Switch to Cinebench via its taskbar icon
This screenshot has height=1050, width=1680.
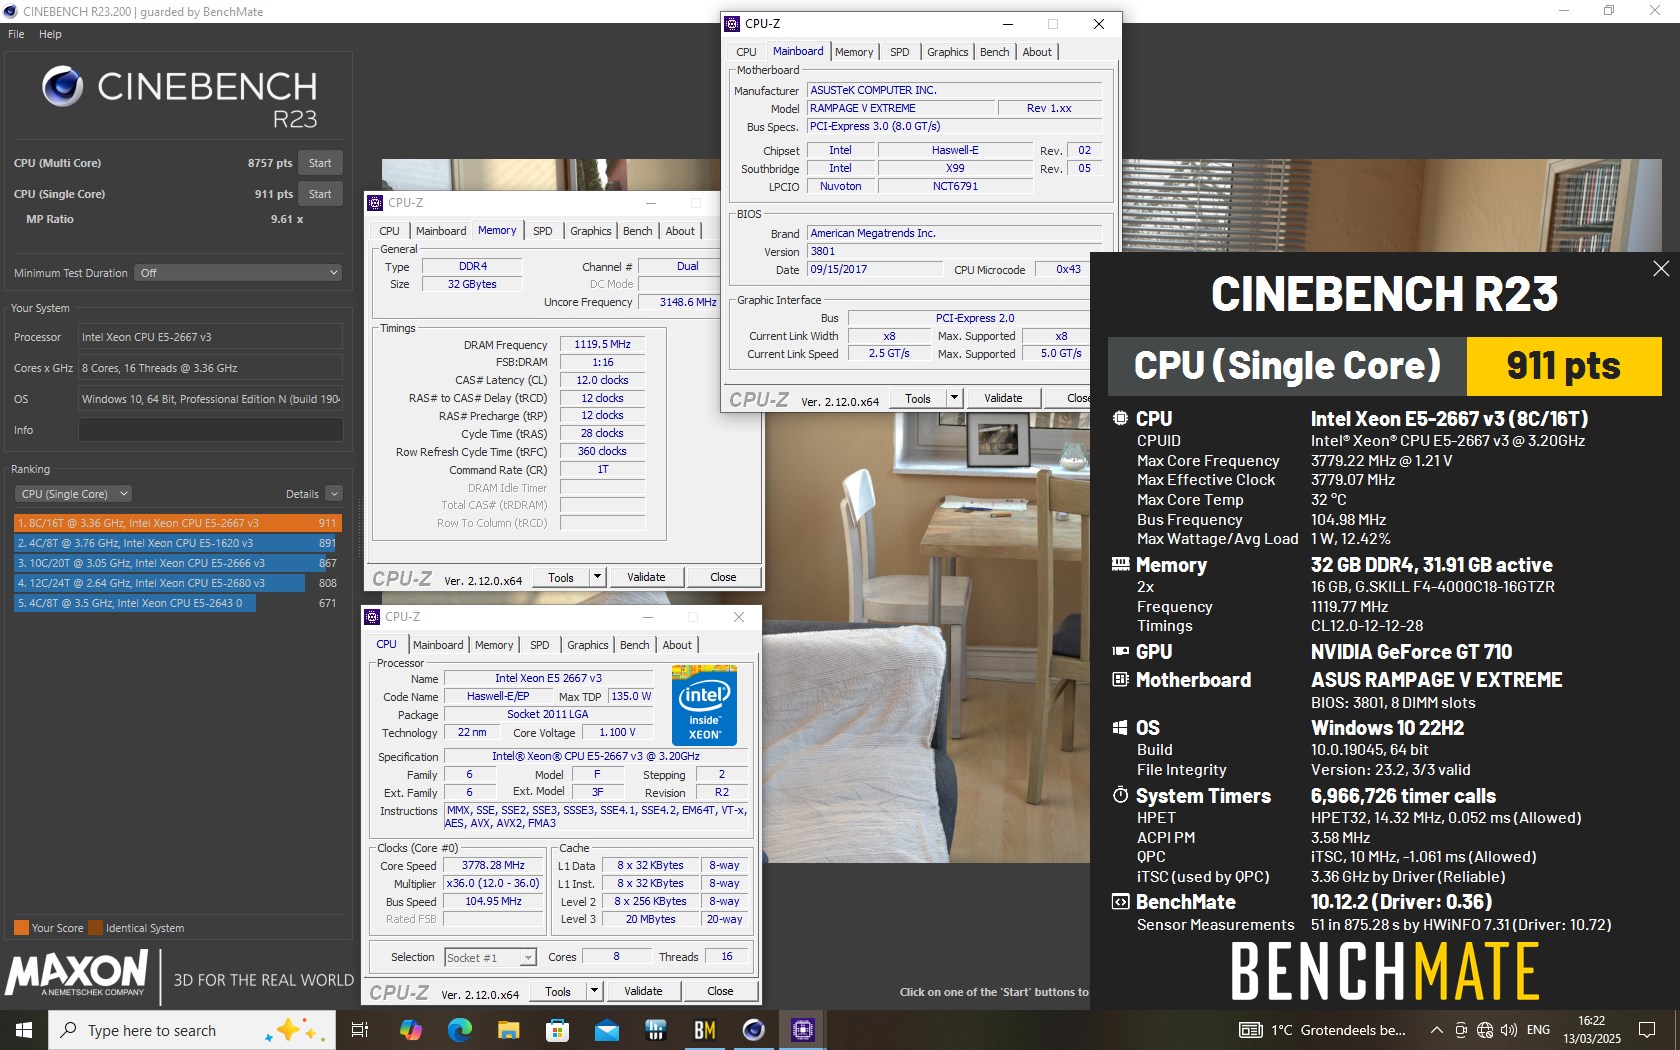click(x=753, y=1030)
